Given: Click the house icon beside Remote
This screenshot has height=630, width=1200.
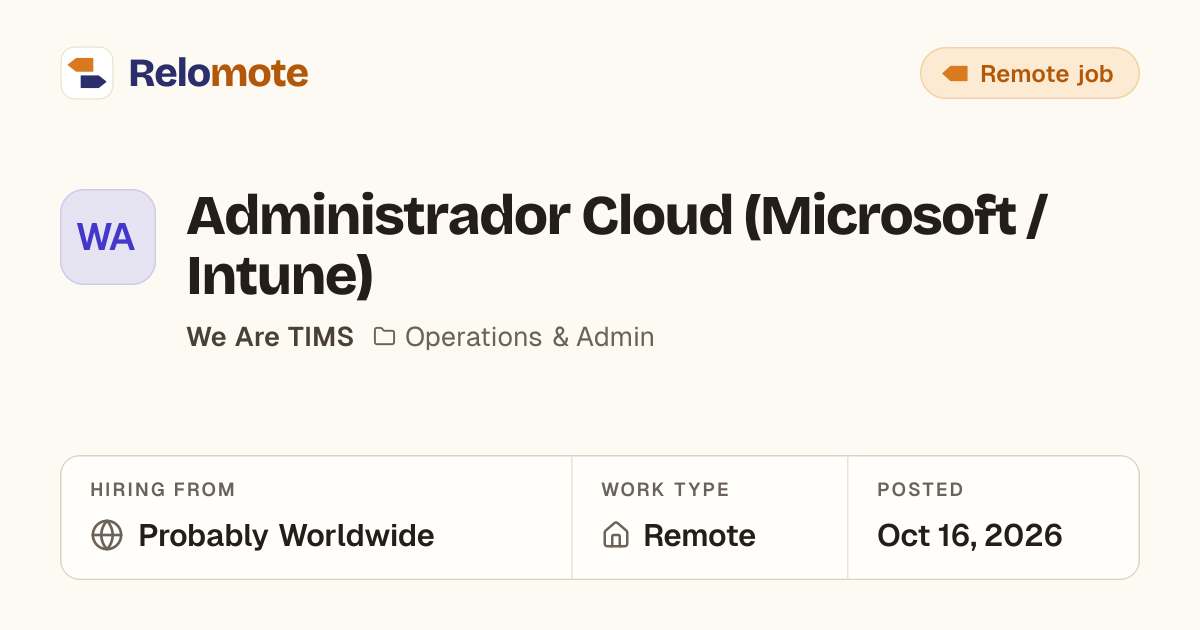Looking at the screenshot, I should (x=616, y=535).
